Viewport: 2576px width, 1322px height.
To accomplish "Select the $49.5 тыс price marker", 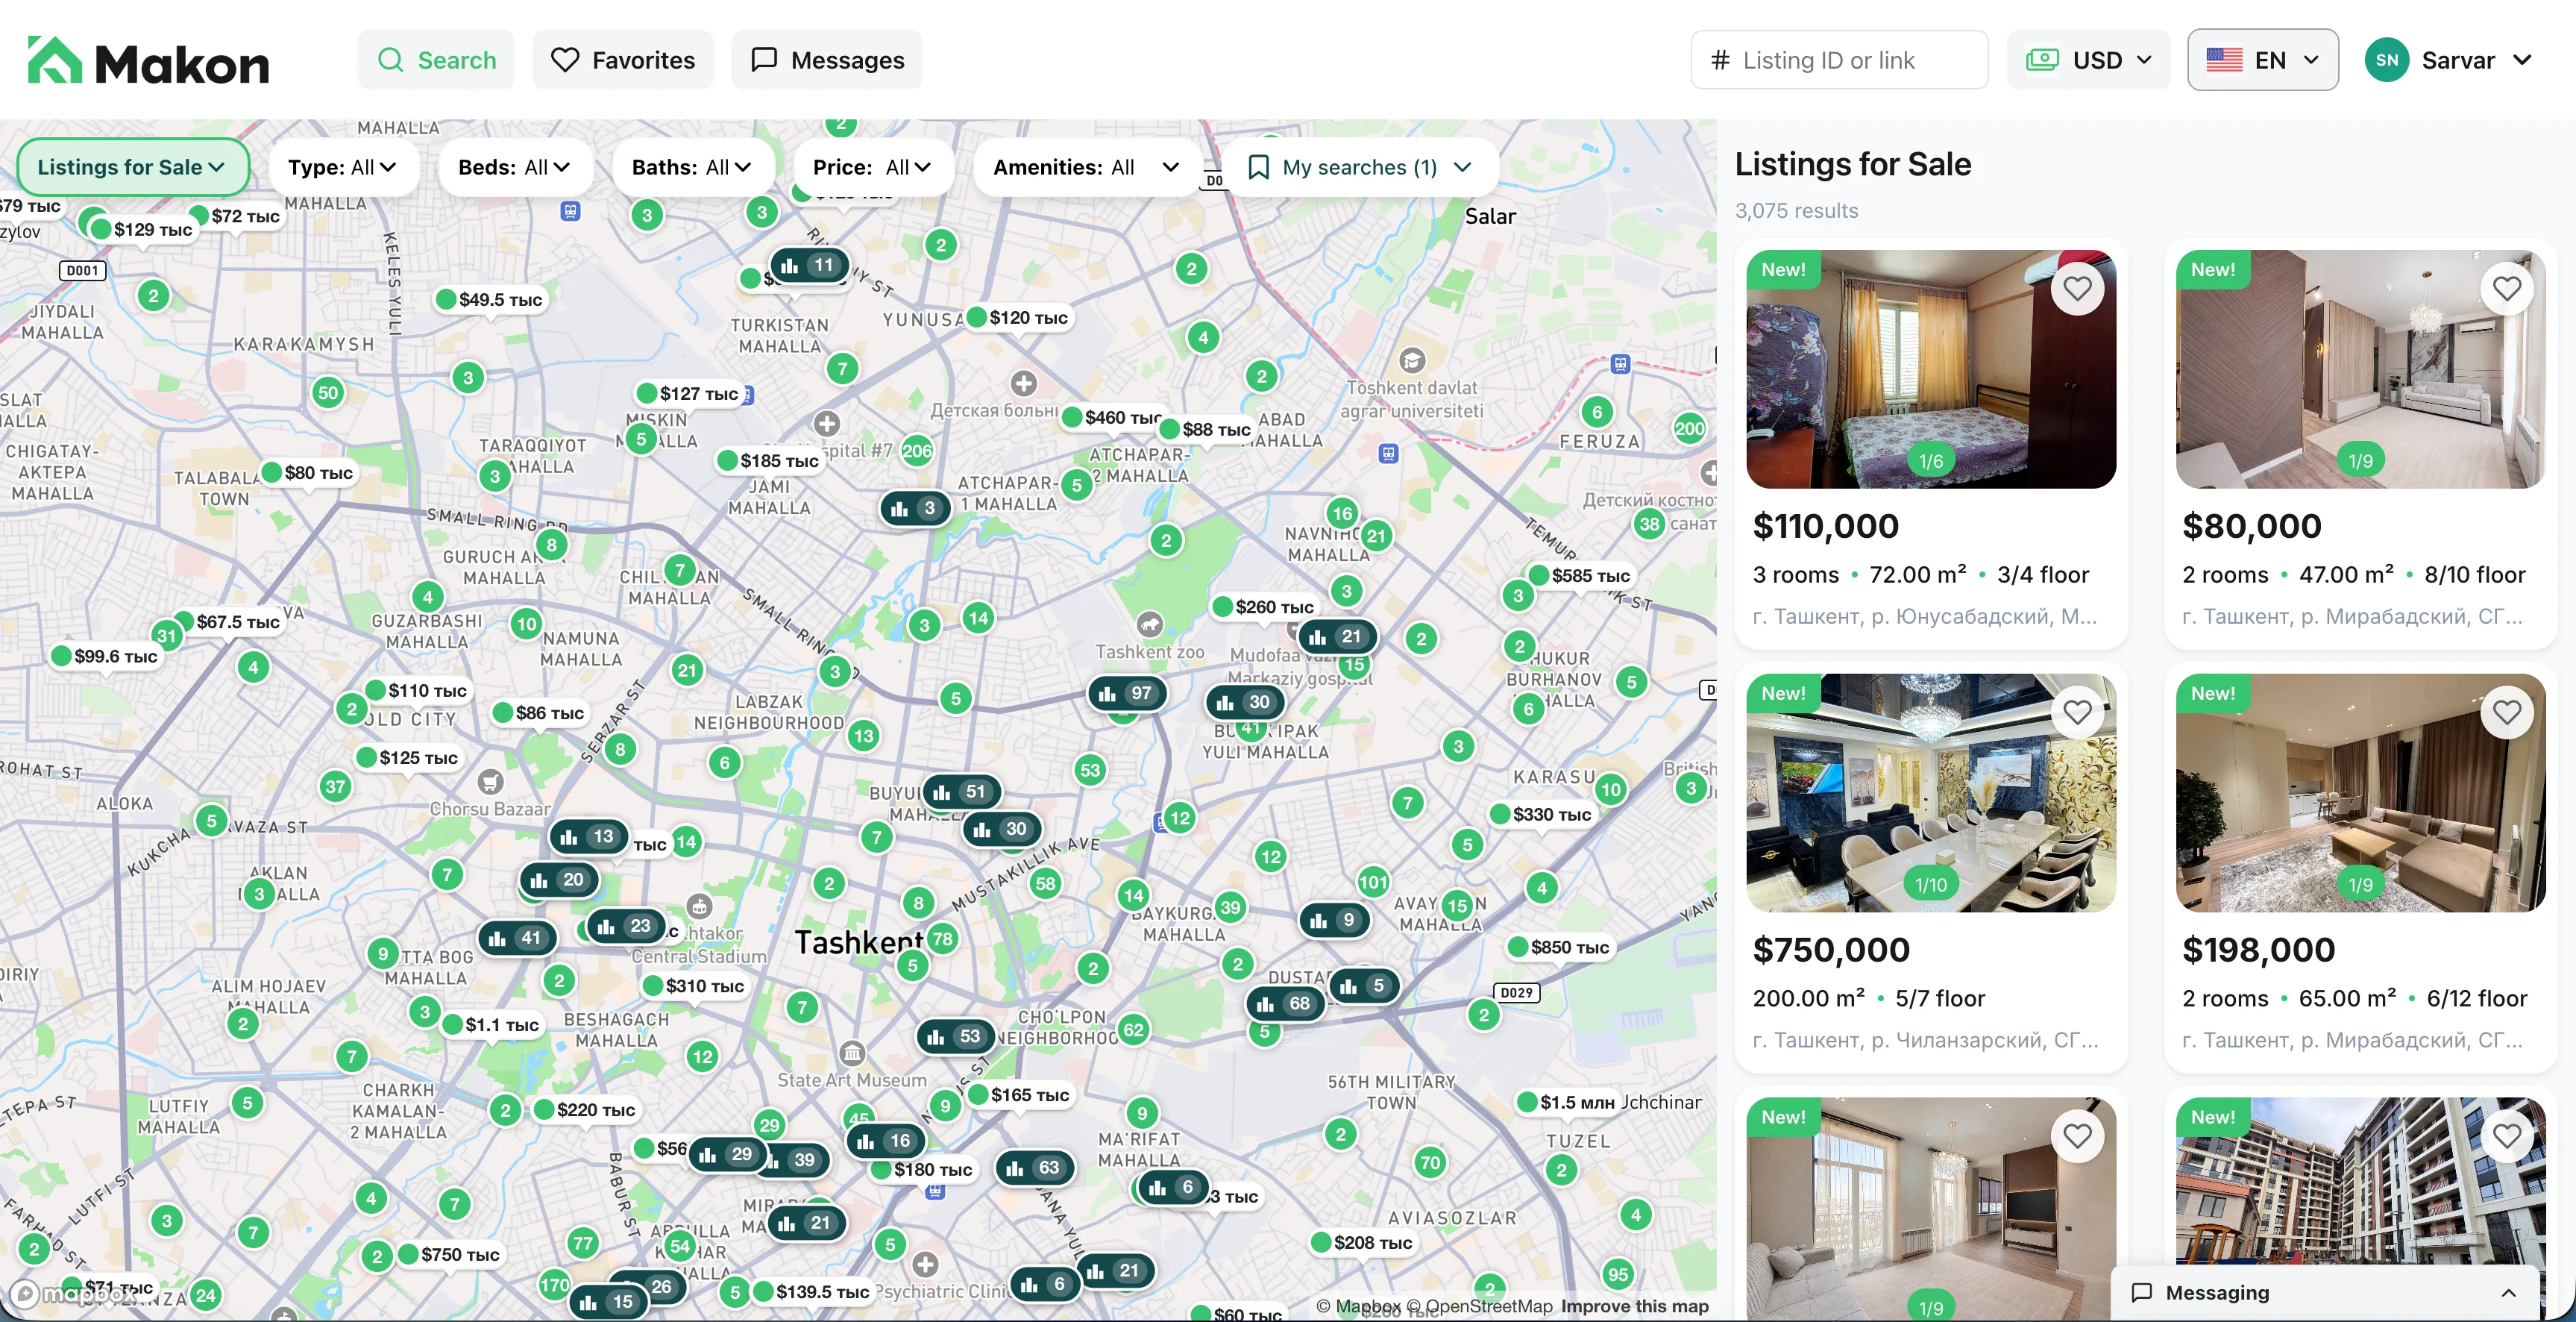I will [x=490, y=299].
